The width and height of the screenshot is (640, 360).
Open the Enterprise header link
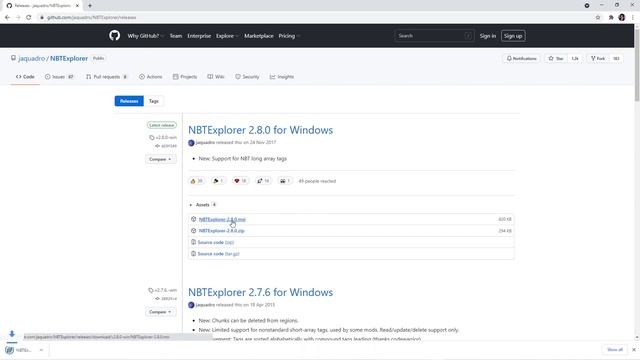199,36
